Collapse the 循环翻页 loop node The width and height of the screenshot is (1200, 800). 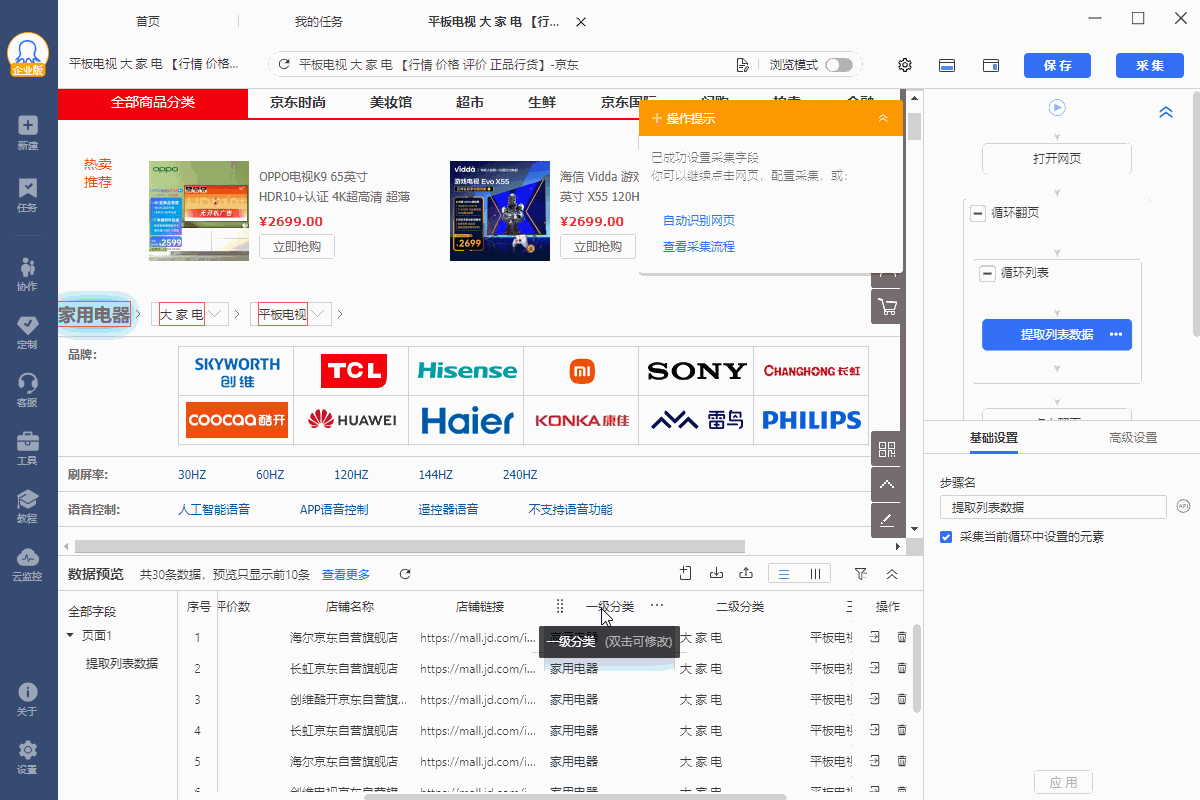pos(978,213)
